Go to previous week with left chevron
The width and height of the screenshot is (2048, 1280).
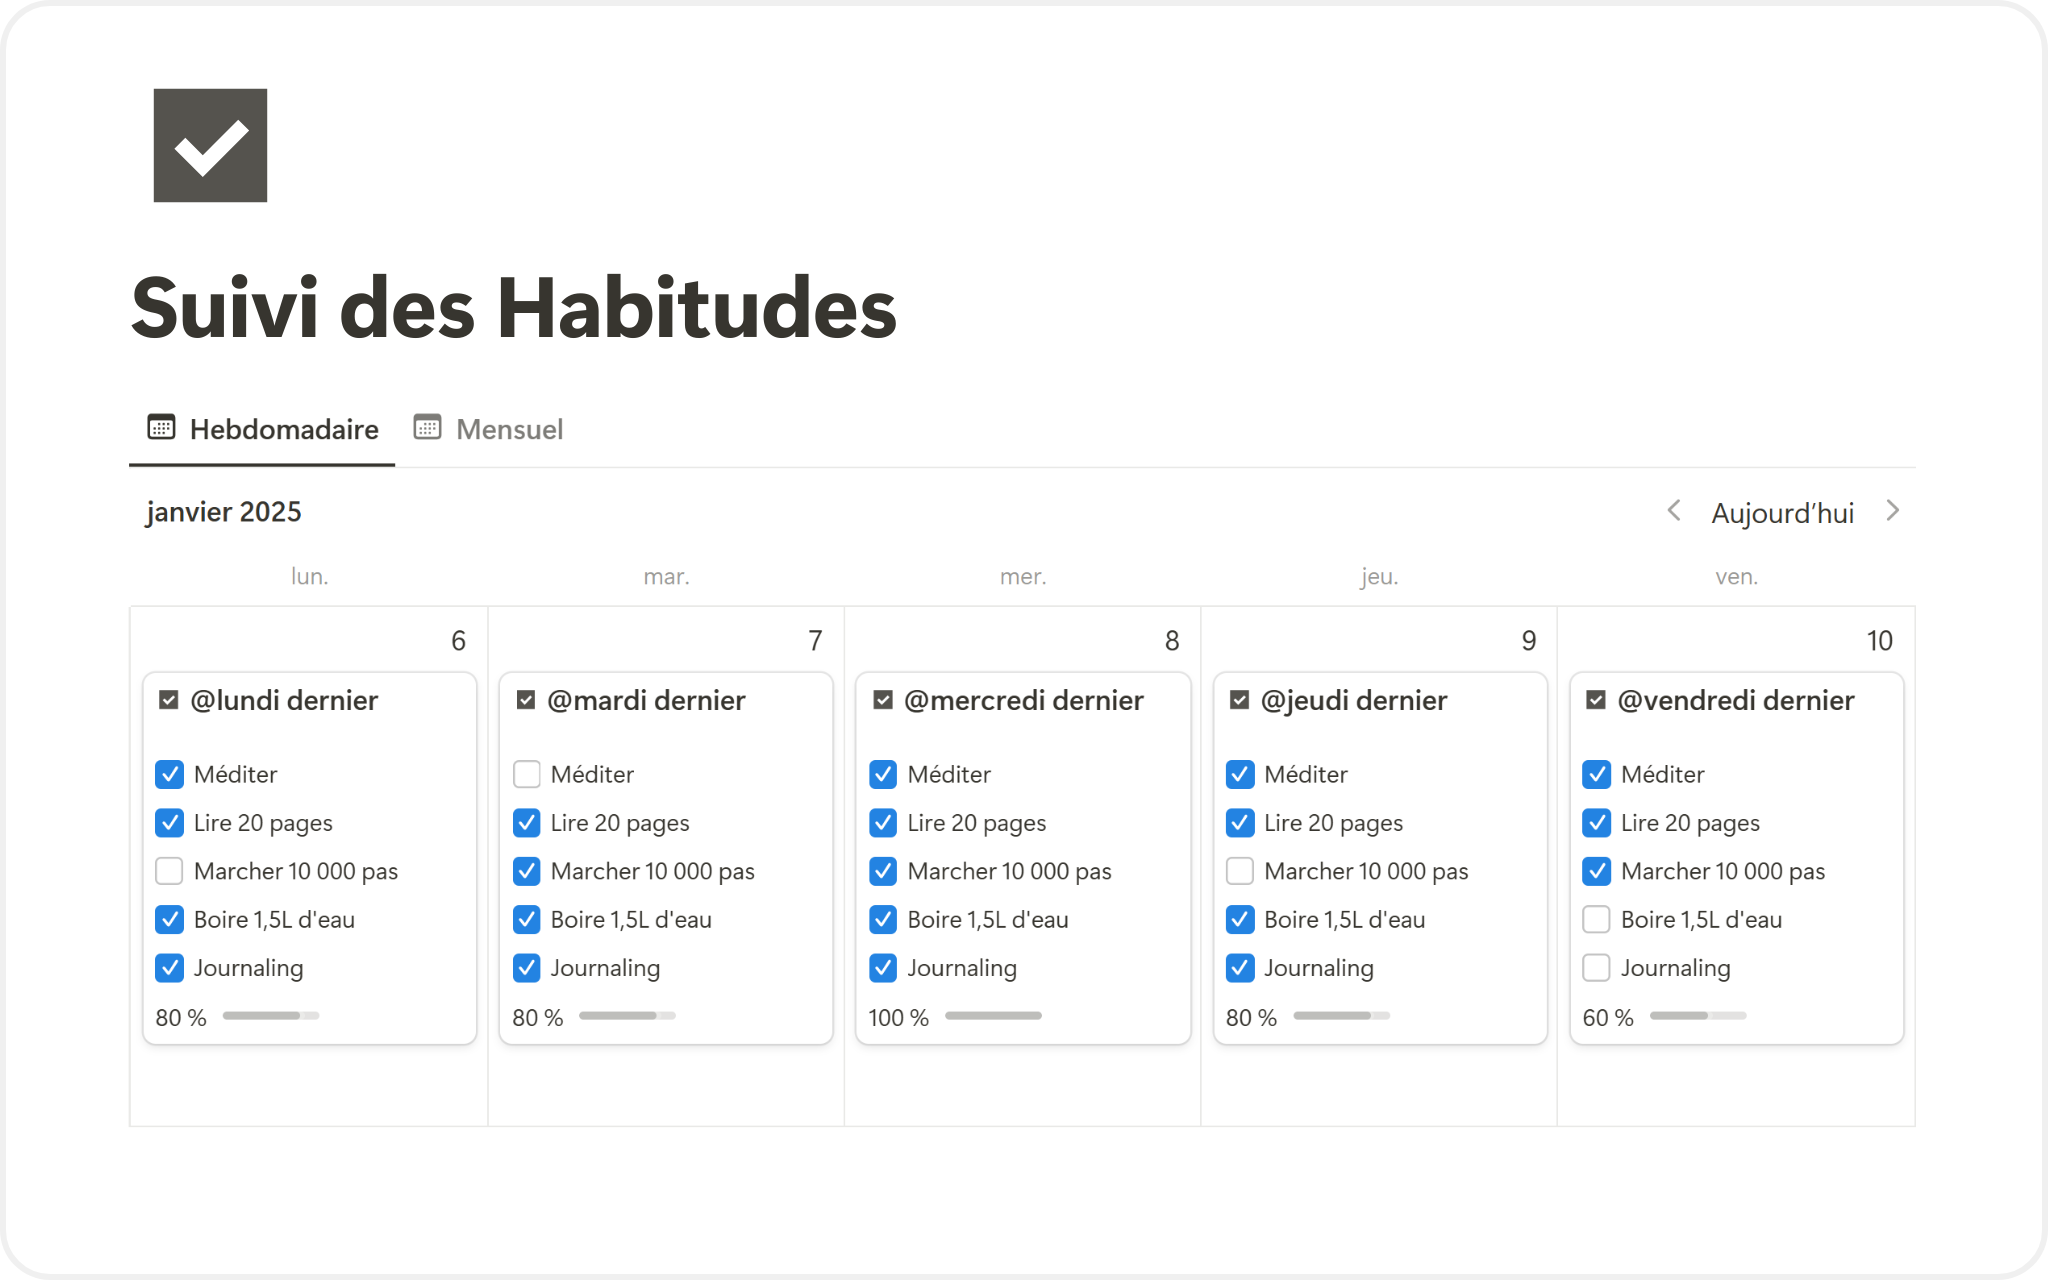pos(1674,511)
